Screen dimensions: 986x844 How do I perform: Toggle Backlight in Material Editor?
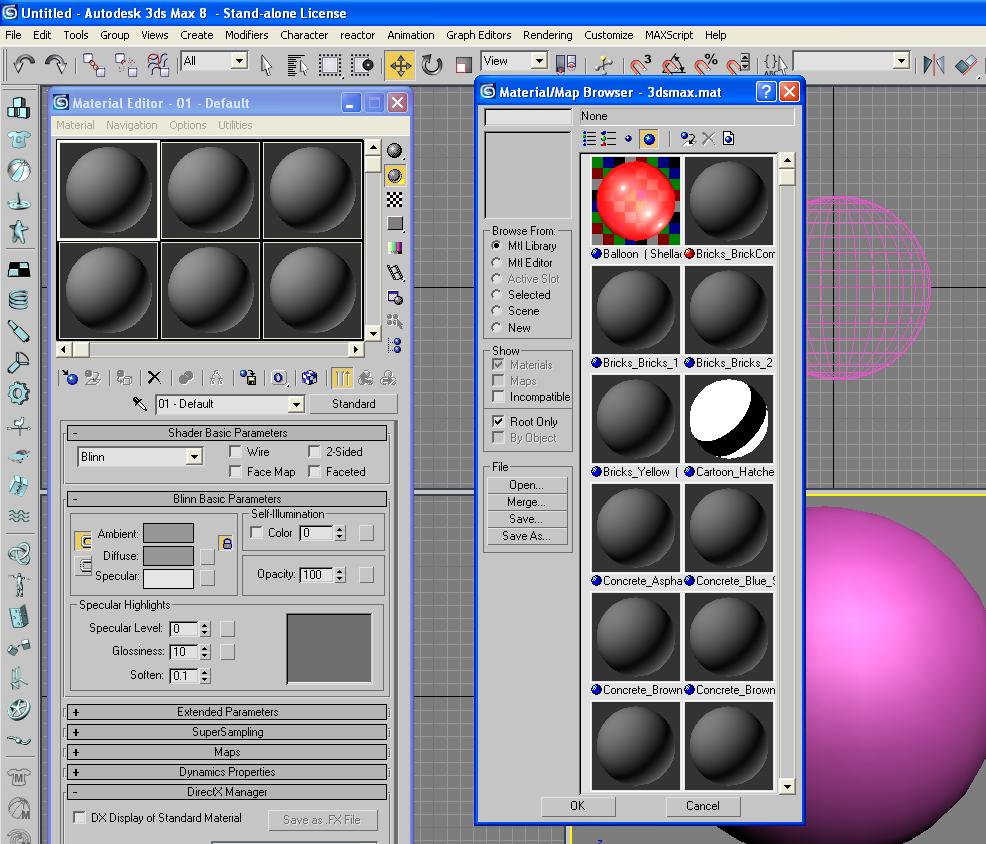(395, 175)
